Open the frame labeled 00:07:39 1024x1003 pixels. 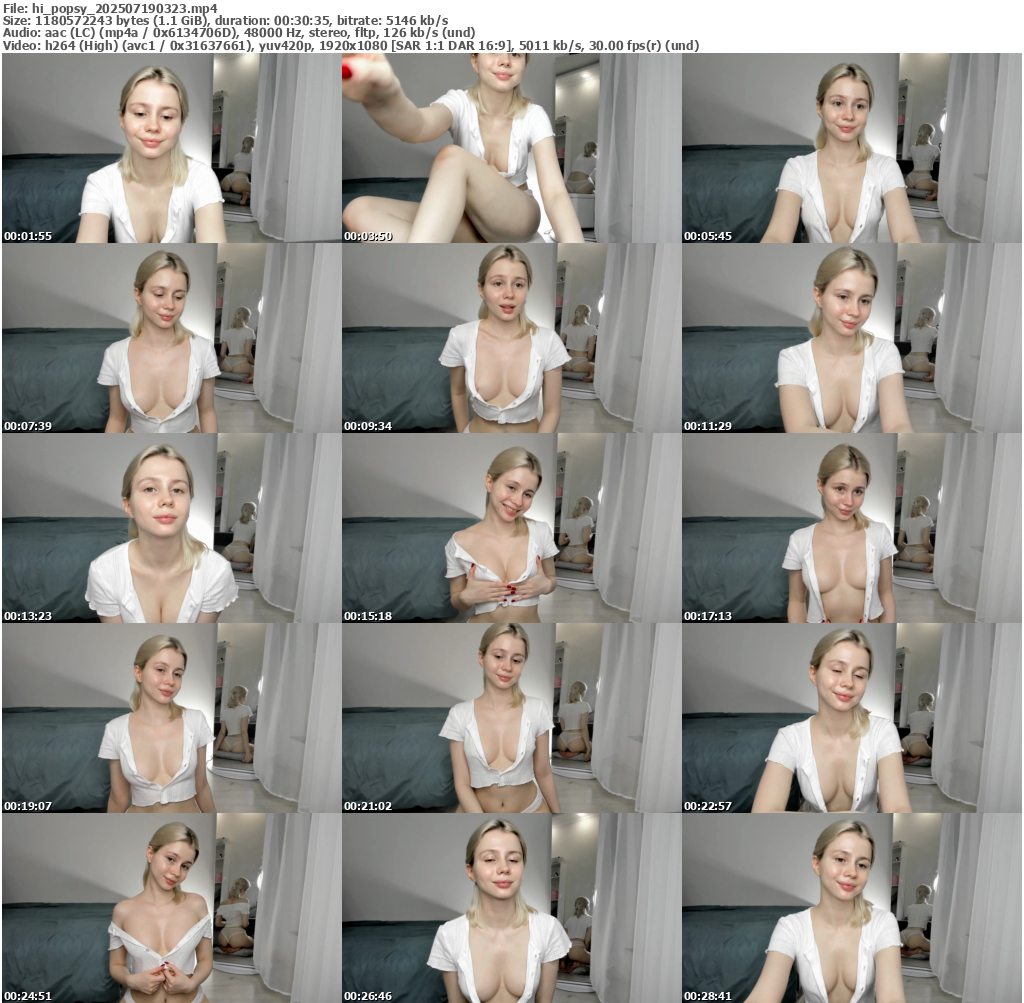(x=171, y=338)
